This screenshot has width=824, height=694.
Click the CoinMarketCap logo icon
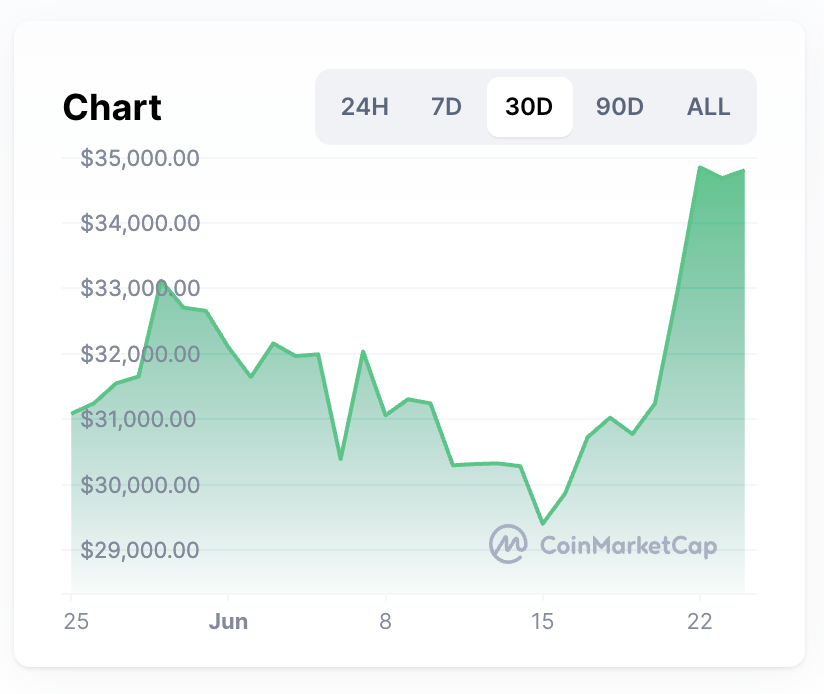pos(508,543)
